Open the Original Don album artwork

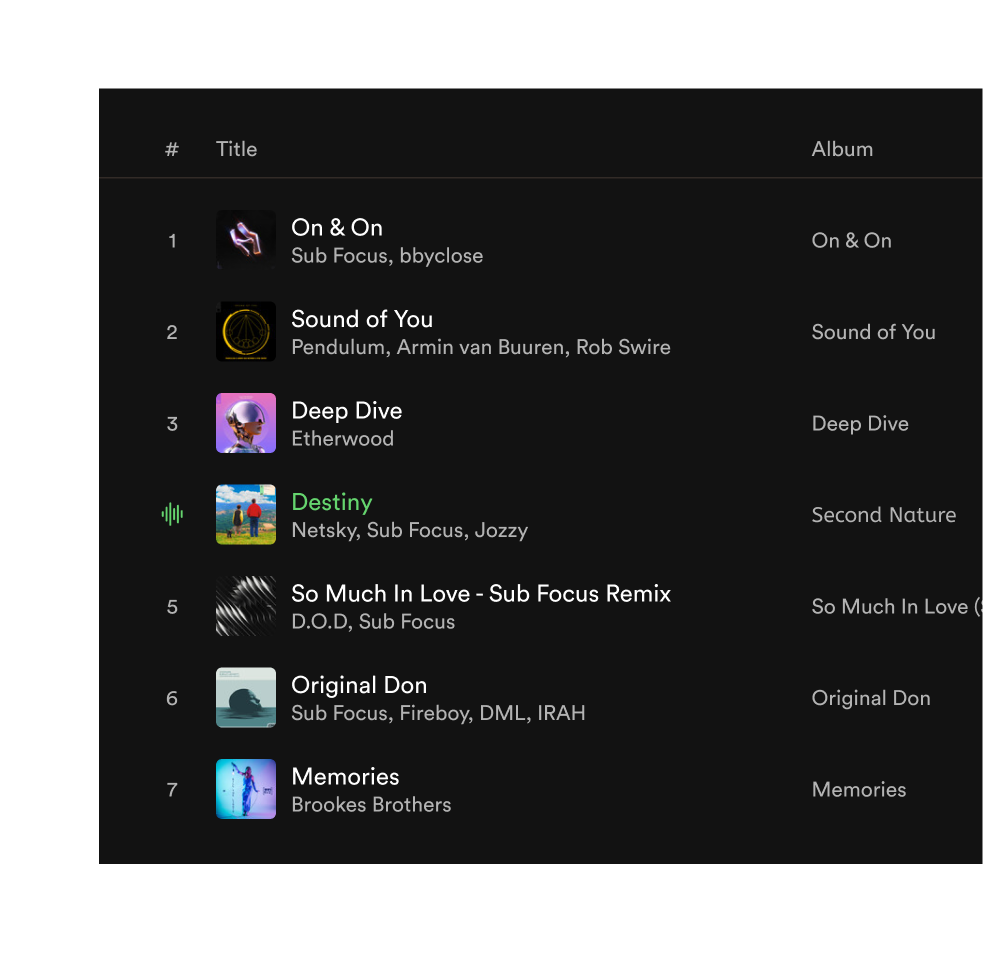[246, 697]
